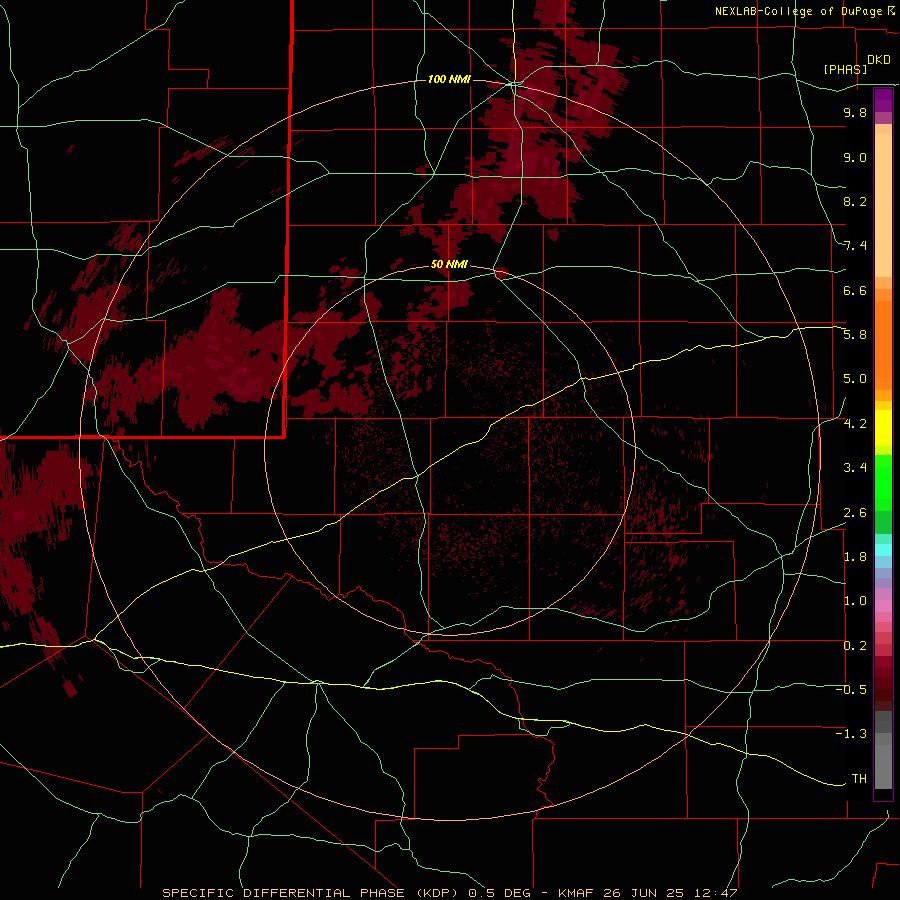This screenshot has width=900, height=900.
Task: Click the DKD unit label above the color scale
Action: [x=878, y=60]
